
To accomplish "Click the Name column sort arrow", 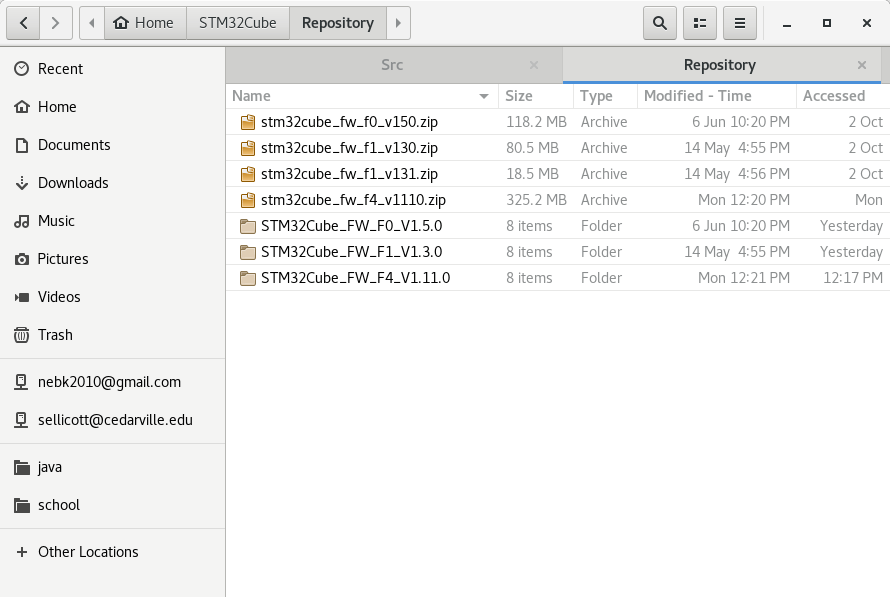I will [484, 96].
